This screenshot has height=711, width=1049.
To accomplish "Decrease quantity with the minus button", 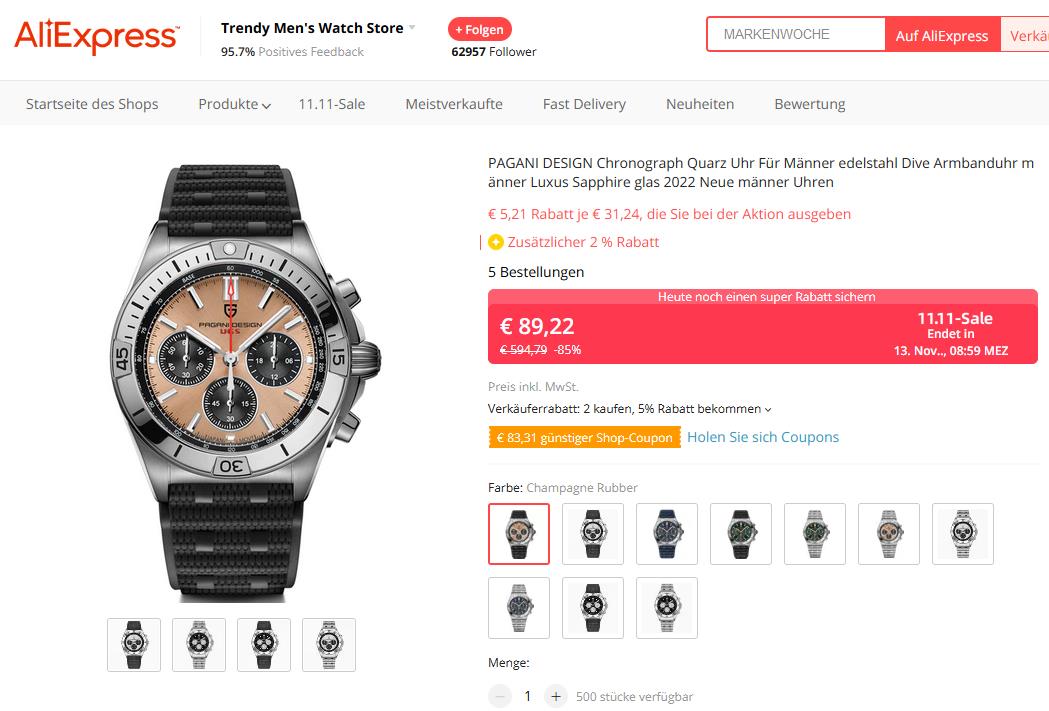I will click(499, 696).
